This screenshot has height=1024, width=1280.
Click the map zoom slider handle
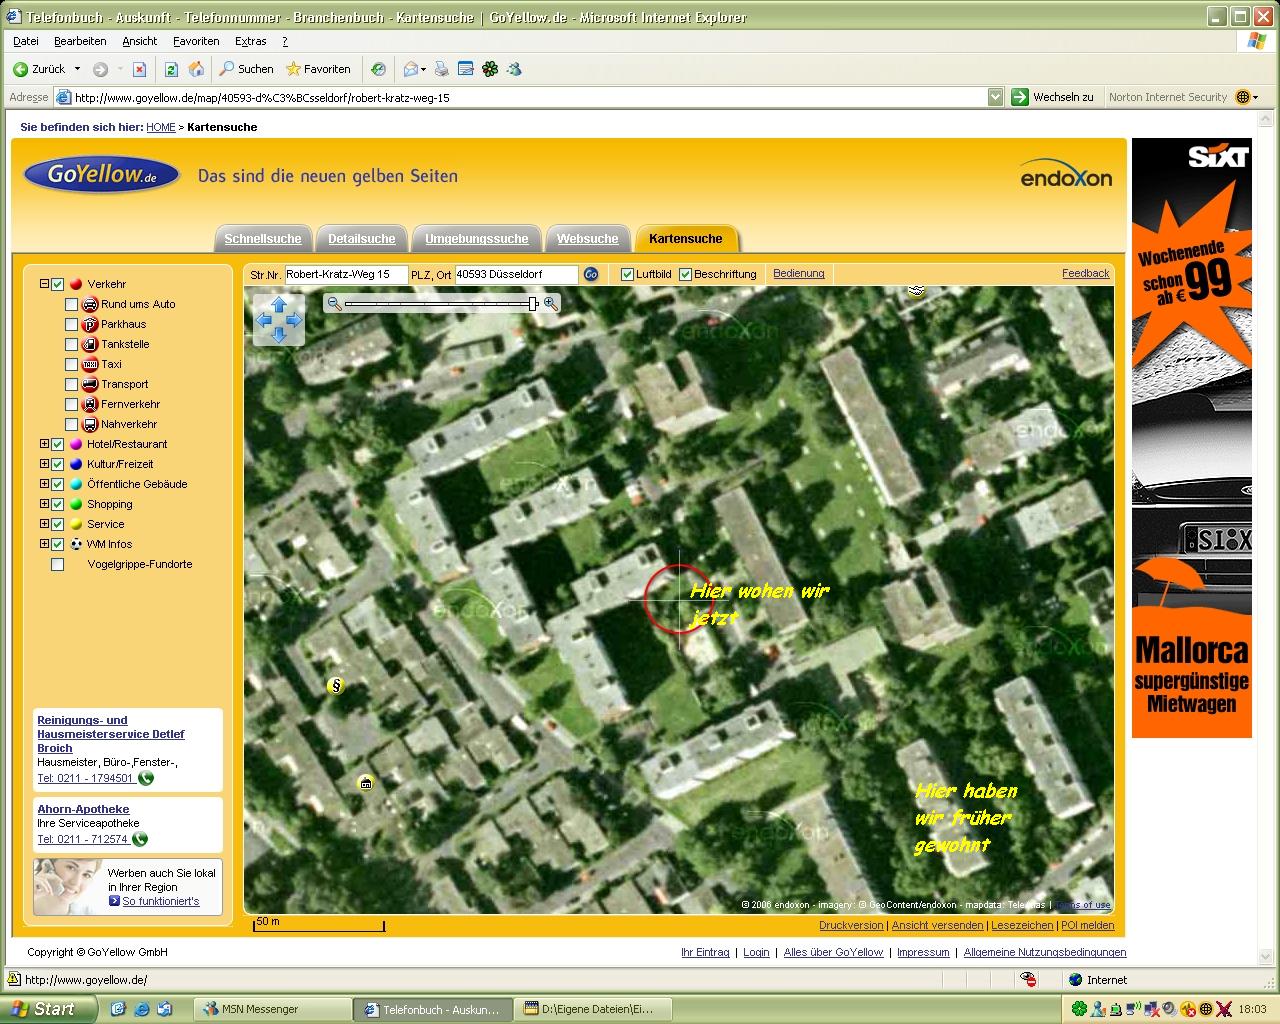(x=533, y=303)
